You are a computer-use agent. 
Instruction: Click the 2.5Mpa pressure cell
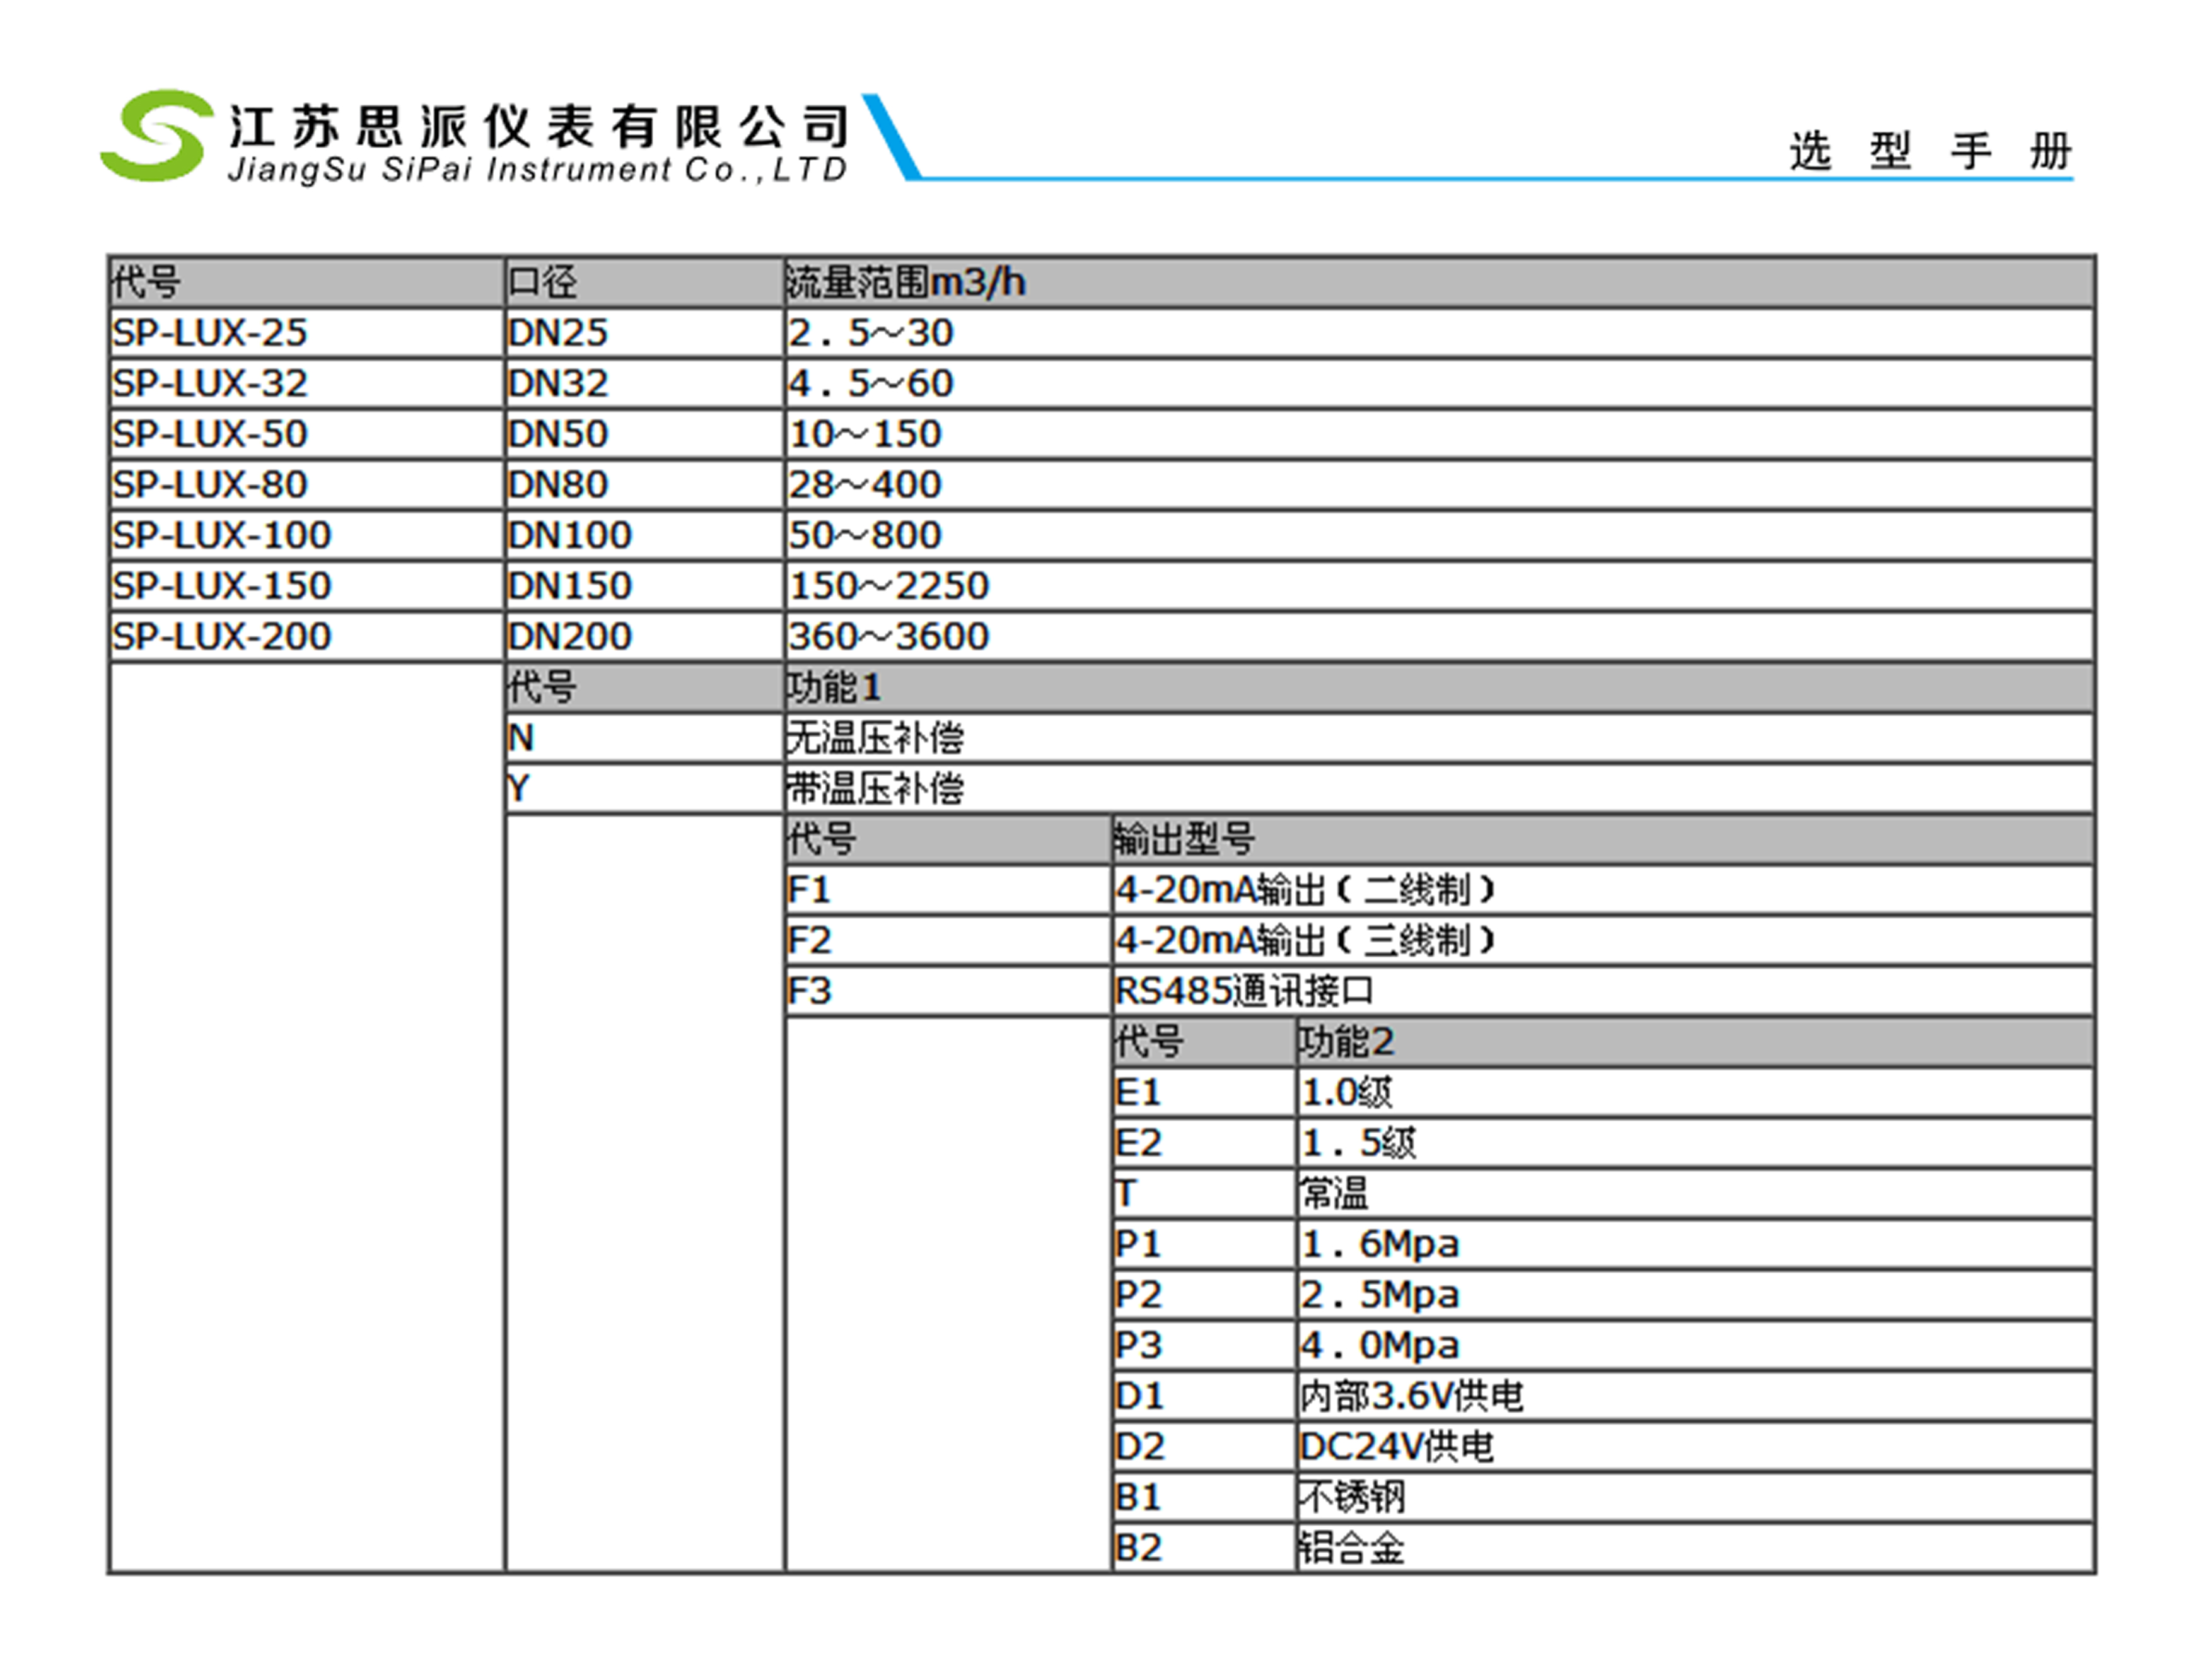(1695, 1295)
